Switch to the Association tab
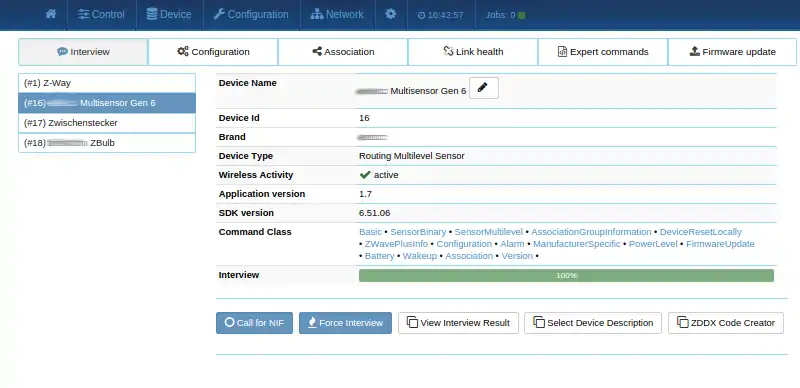Viewport: 800px width, 388px height. coord(343,52)
